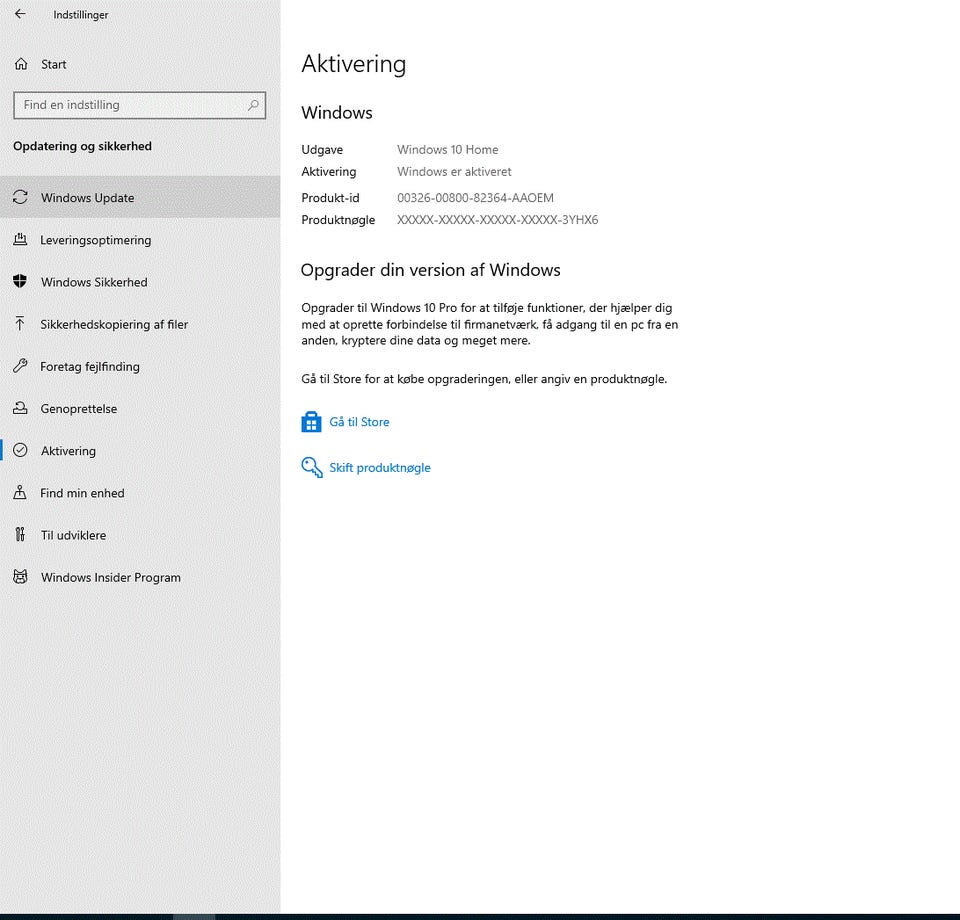Click the Windows Sikkerhed shield icon
960x920 pixels.
coord(20,281)
